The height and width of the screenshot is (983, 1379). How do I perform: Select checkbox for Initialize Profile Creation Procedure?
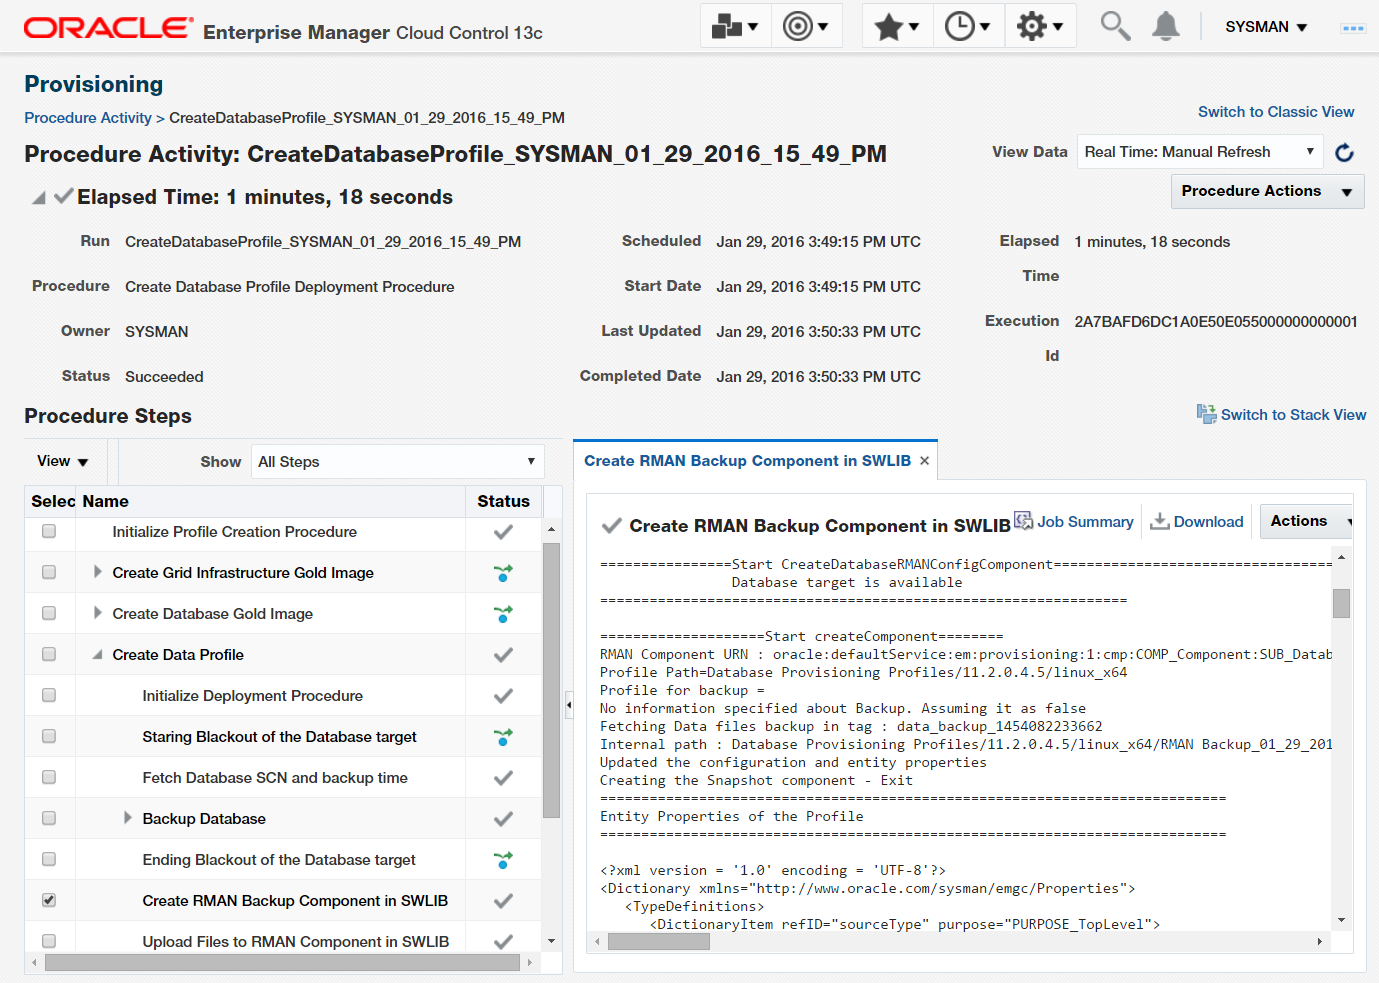49,531
